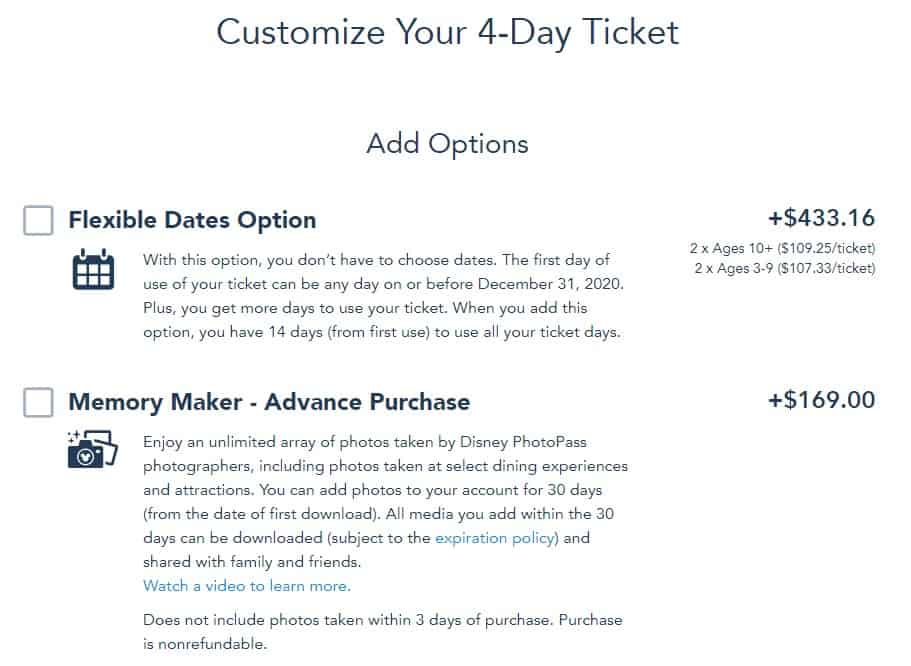The width and height of the screenshot is (911, 666).
Task: Click the Customize Your 4-Day Ticket title
Action: (446, 32)
